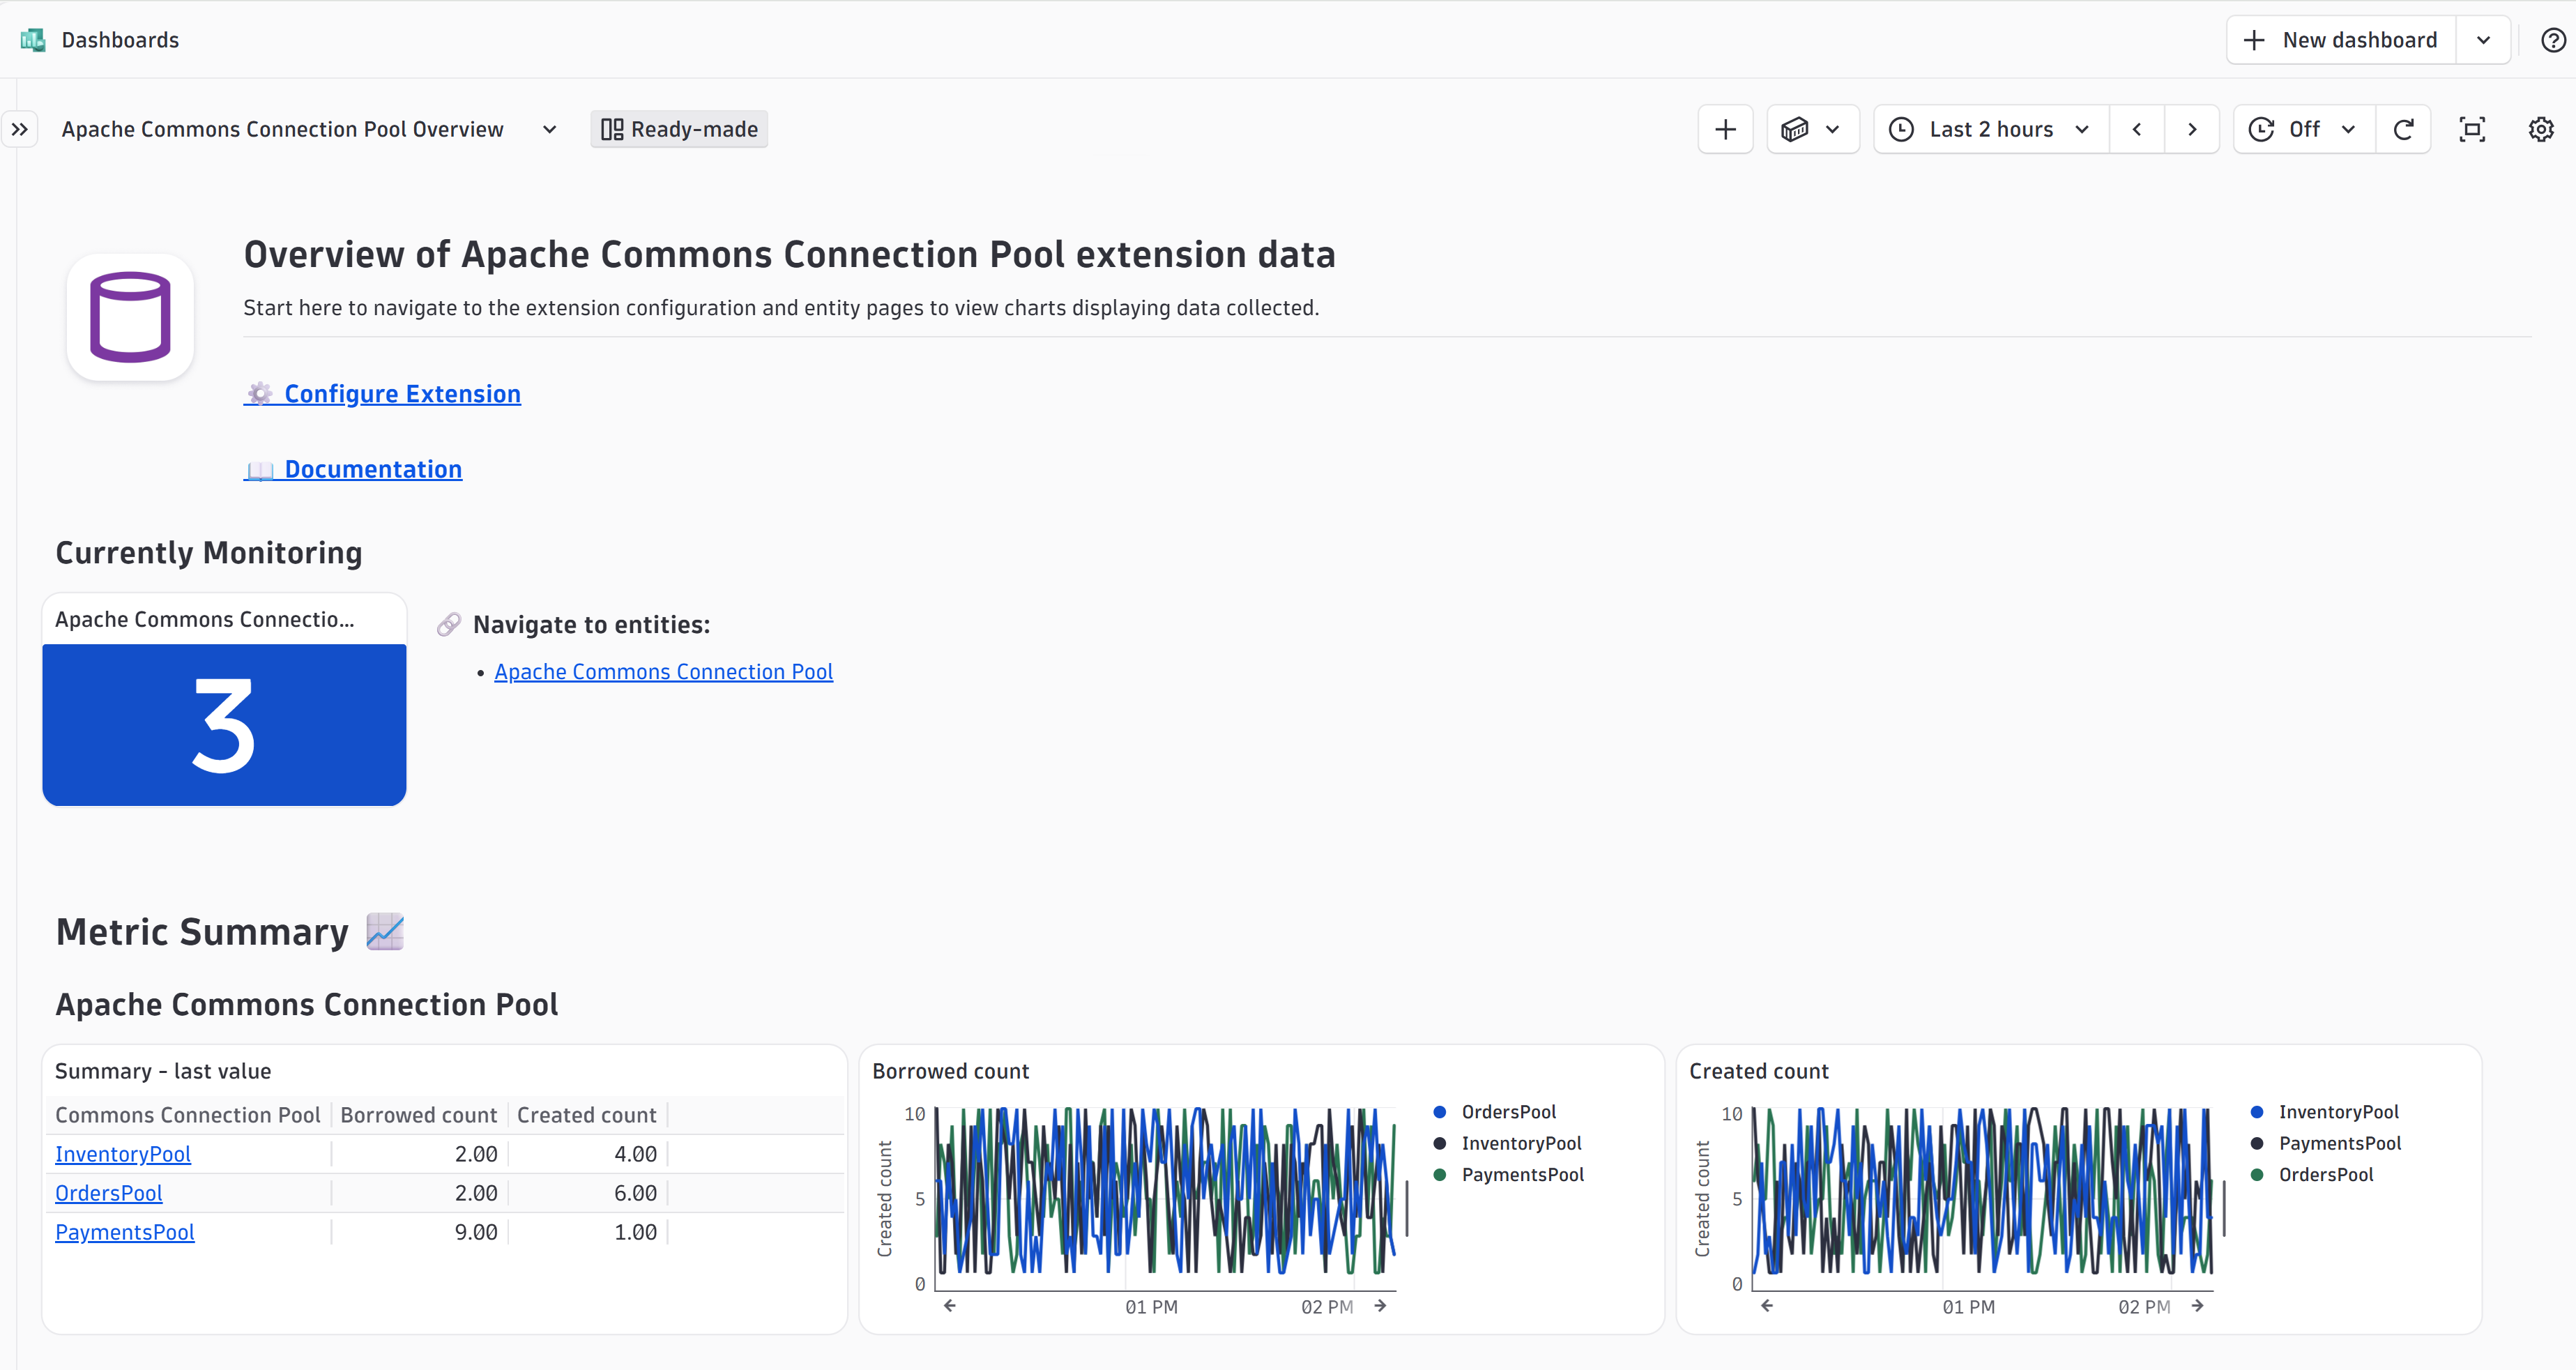
Task: Select InventoryPool created value 4.00
Action: click(x=635, y=1154)
